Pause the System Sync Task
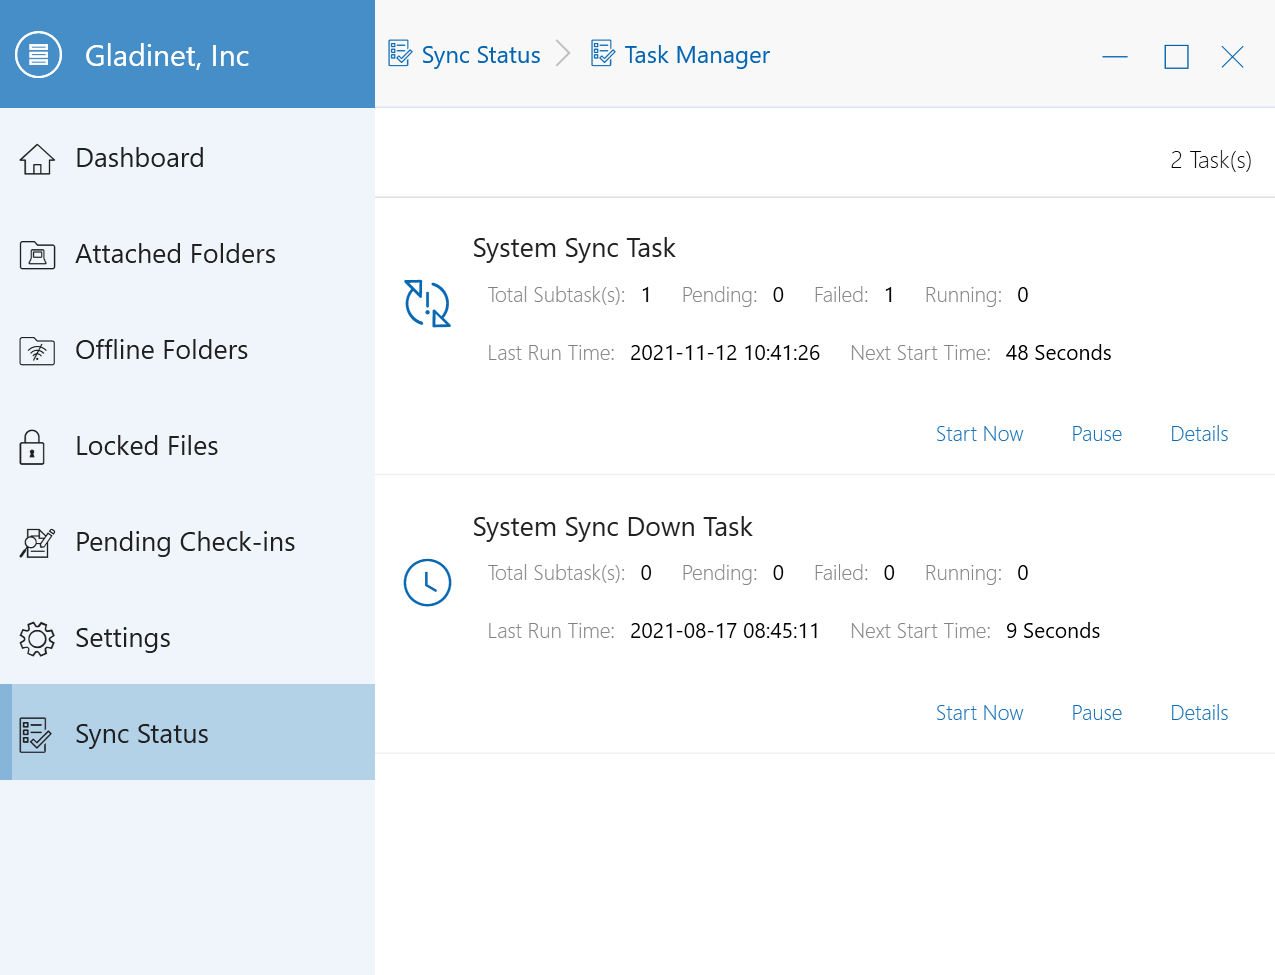 click(x=1096, y=434)
